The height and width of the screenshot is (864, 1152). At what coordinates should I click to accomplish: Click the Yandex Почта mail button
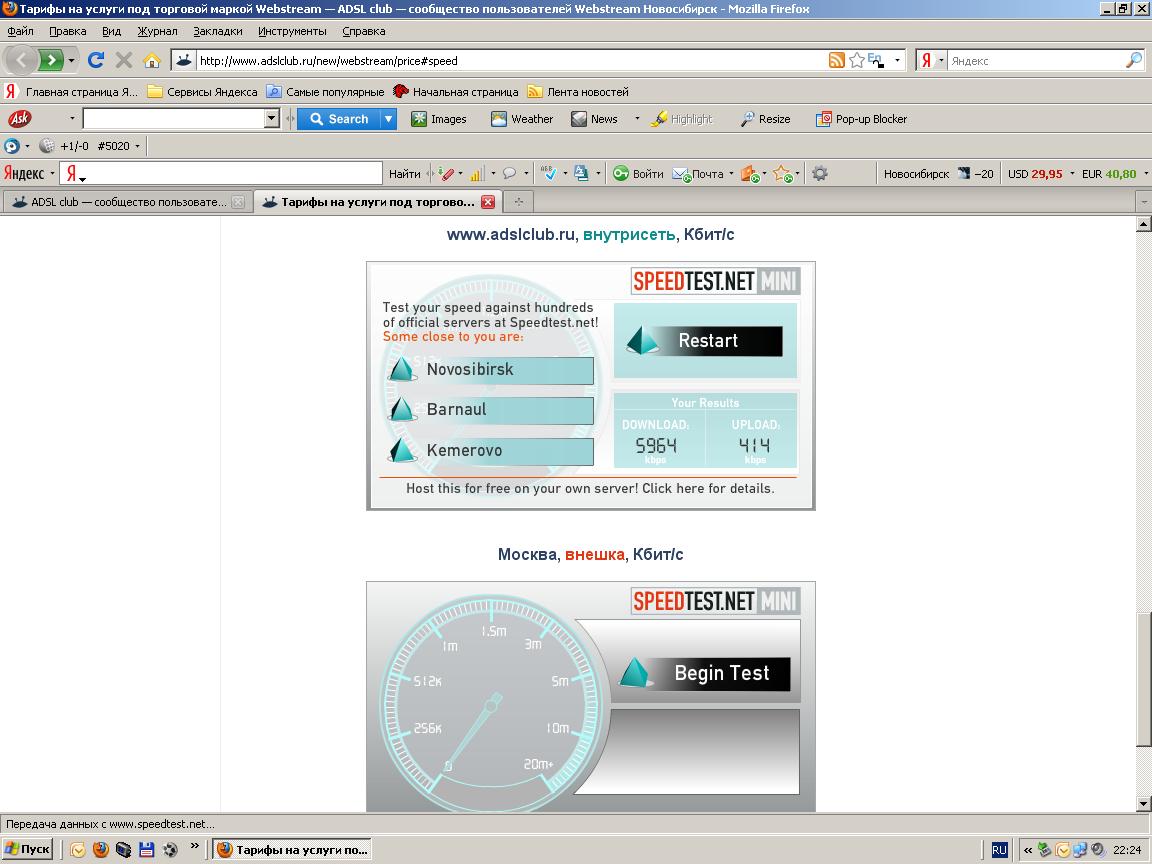[x=699, y=174]
